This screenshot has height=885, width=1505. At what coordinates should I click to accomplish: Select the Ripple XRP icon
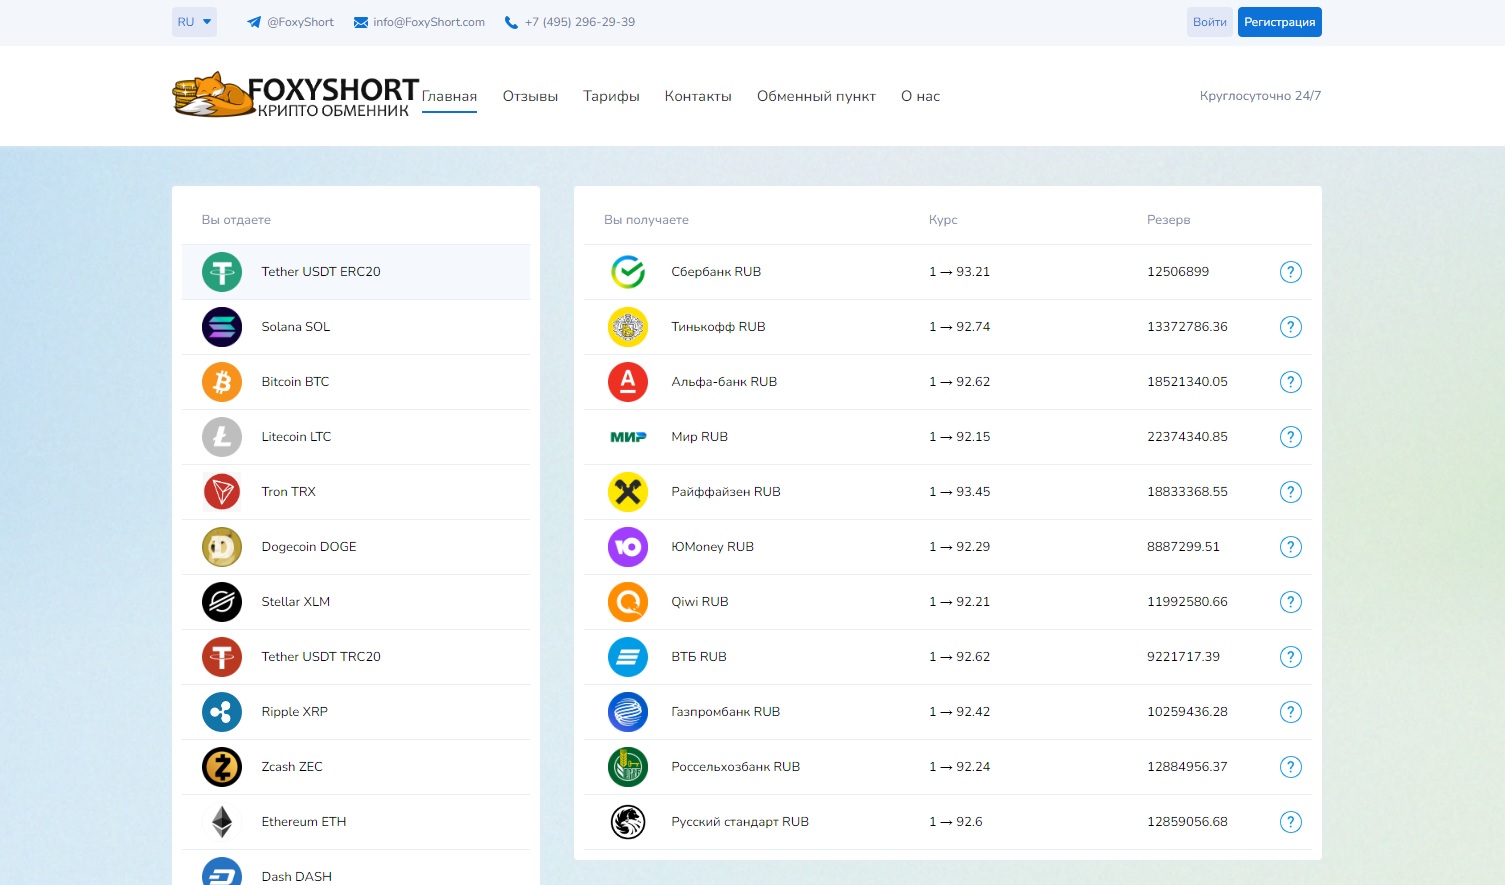click(222, 712)
